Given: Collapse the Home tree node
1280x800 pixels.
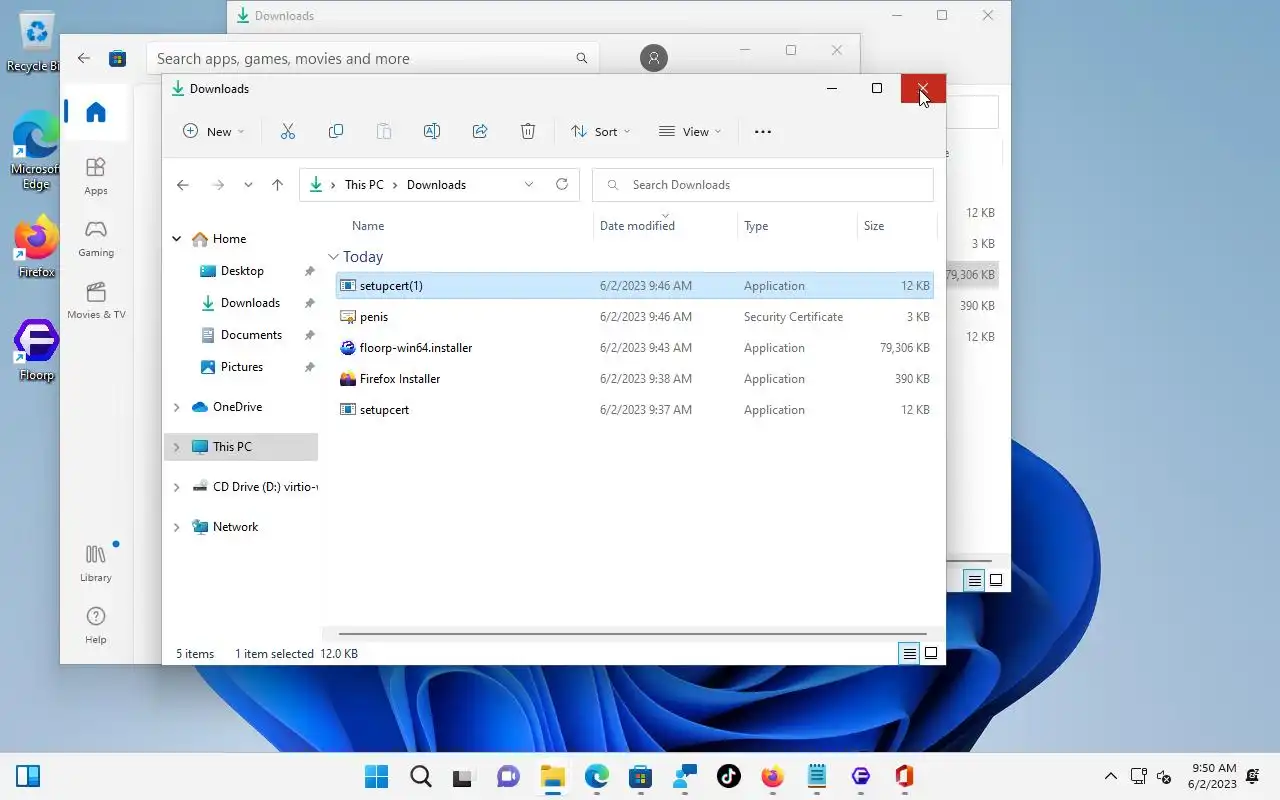Looking at the screenshot, I should click(x=177, y=239).
